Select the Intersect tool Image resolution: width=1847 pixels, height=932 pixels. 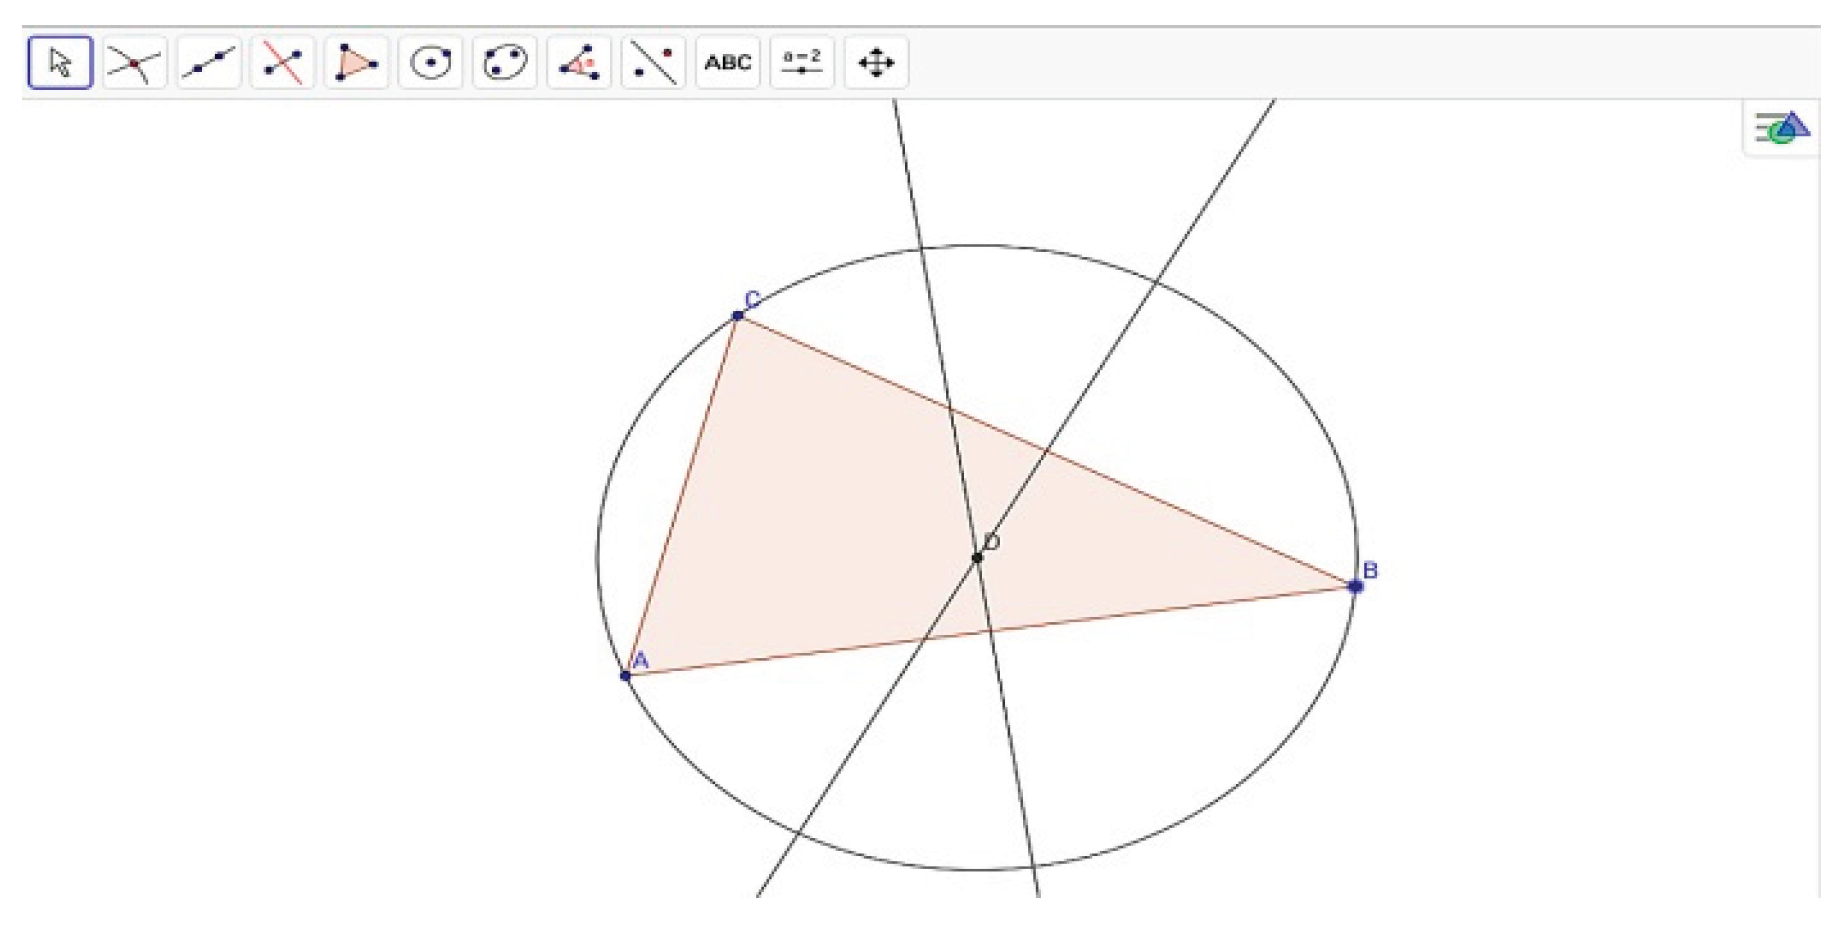134,63
